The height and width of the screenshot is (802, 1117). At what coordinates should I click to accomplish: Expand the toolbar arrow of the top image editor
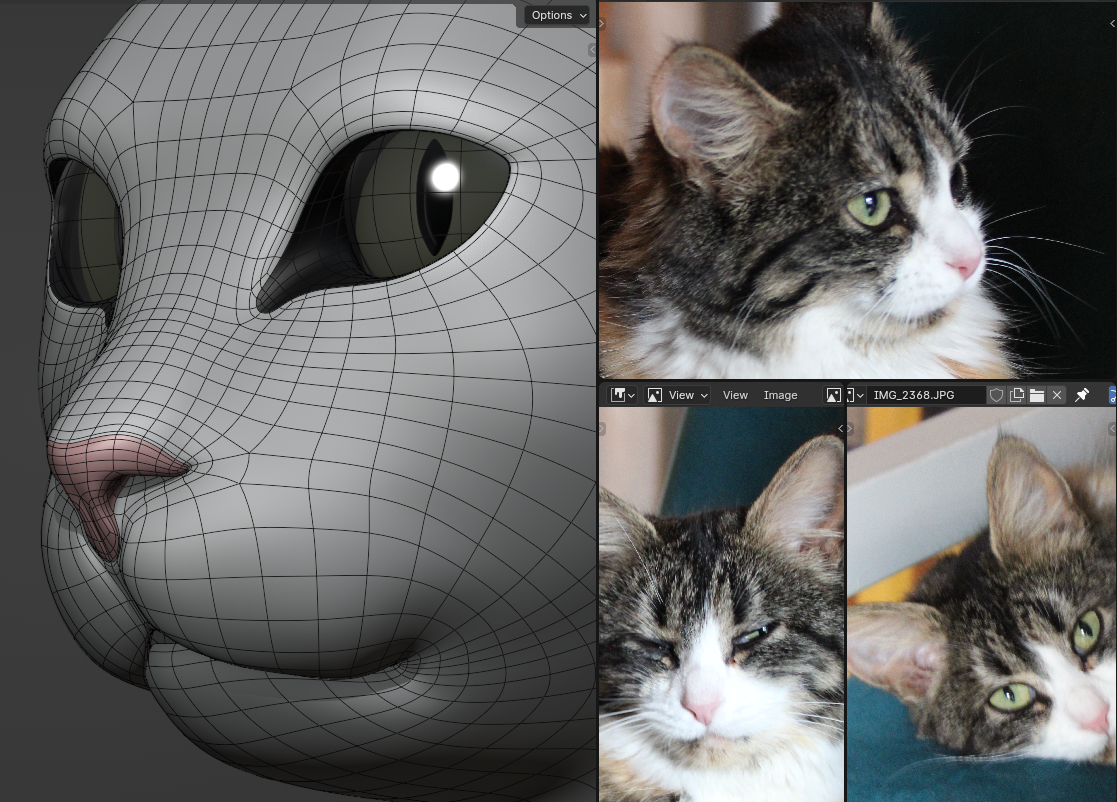click(x=602, y=24)
